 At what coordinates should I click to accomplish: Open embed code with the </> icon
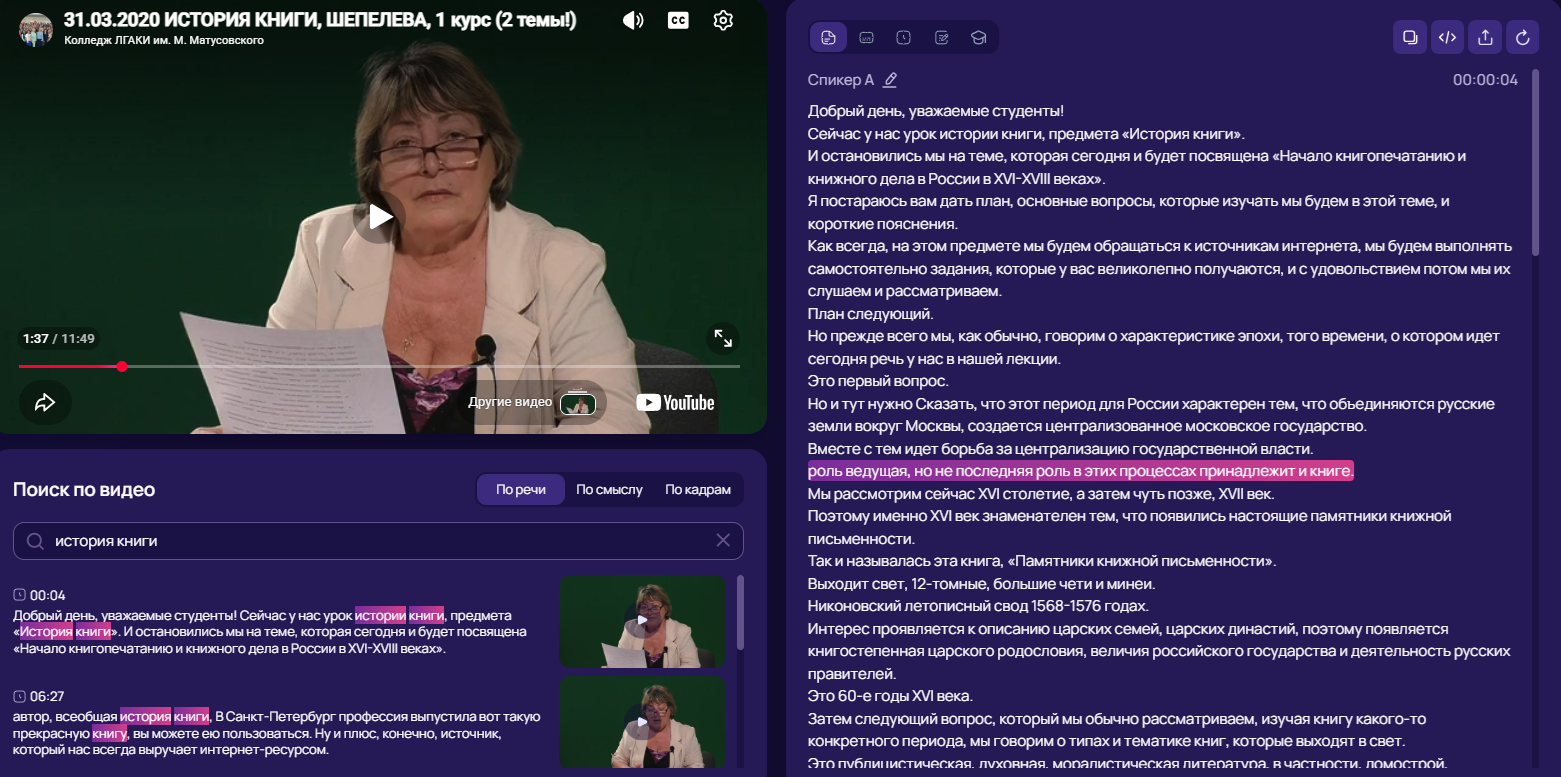pos(1447,38)
